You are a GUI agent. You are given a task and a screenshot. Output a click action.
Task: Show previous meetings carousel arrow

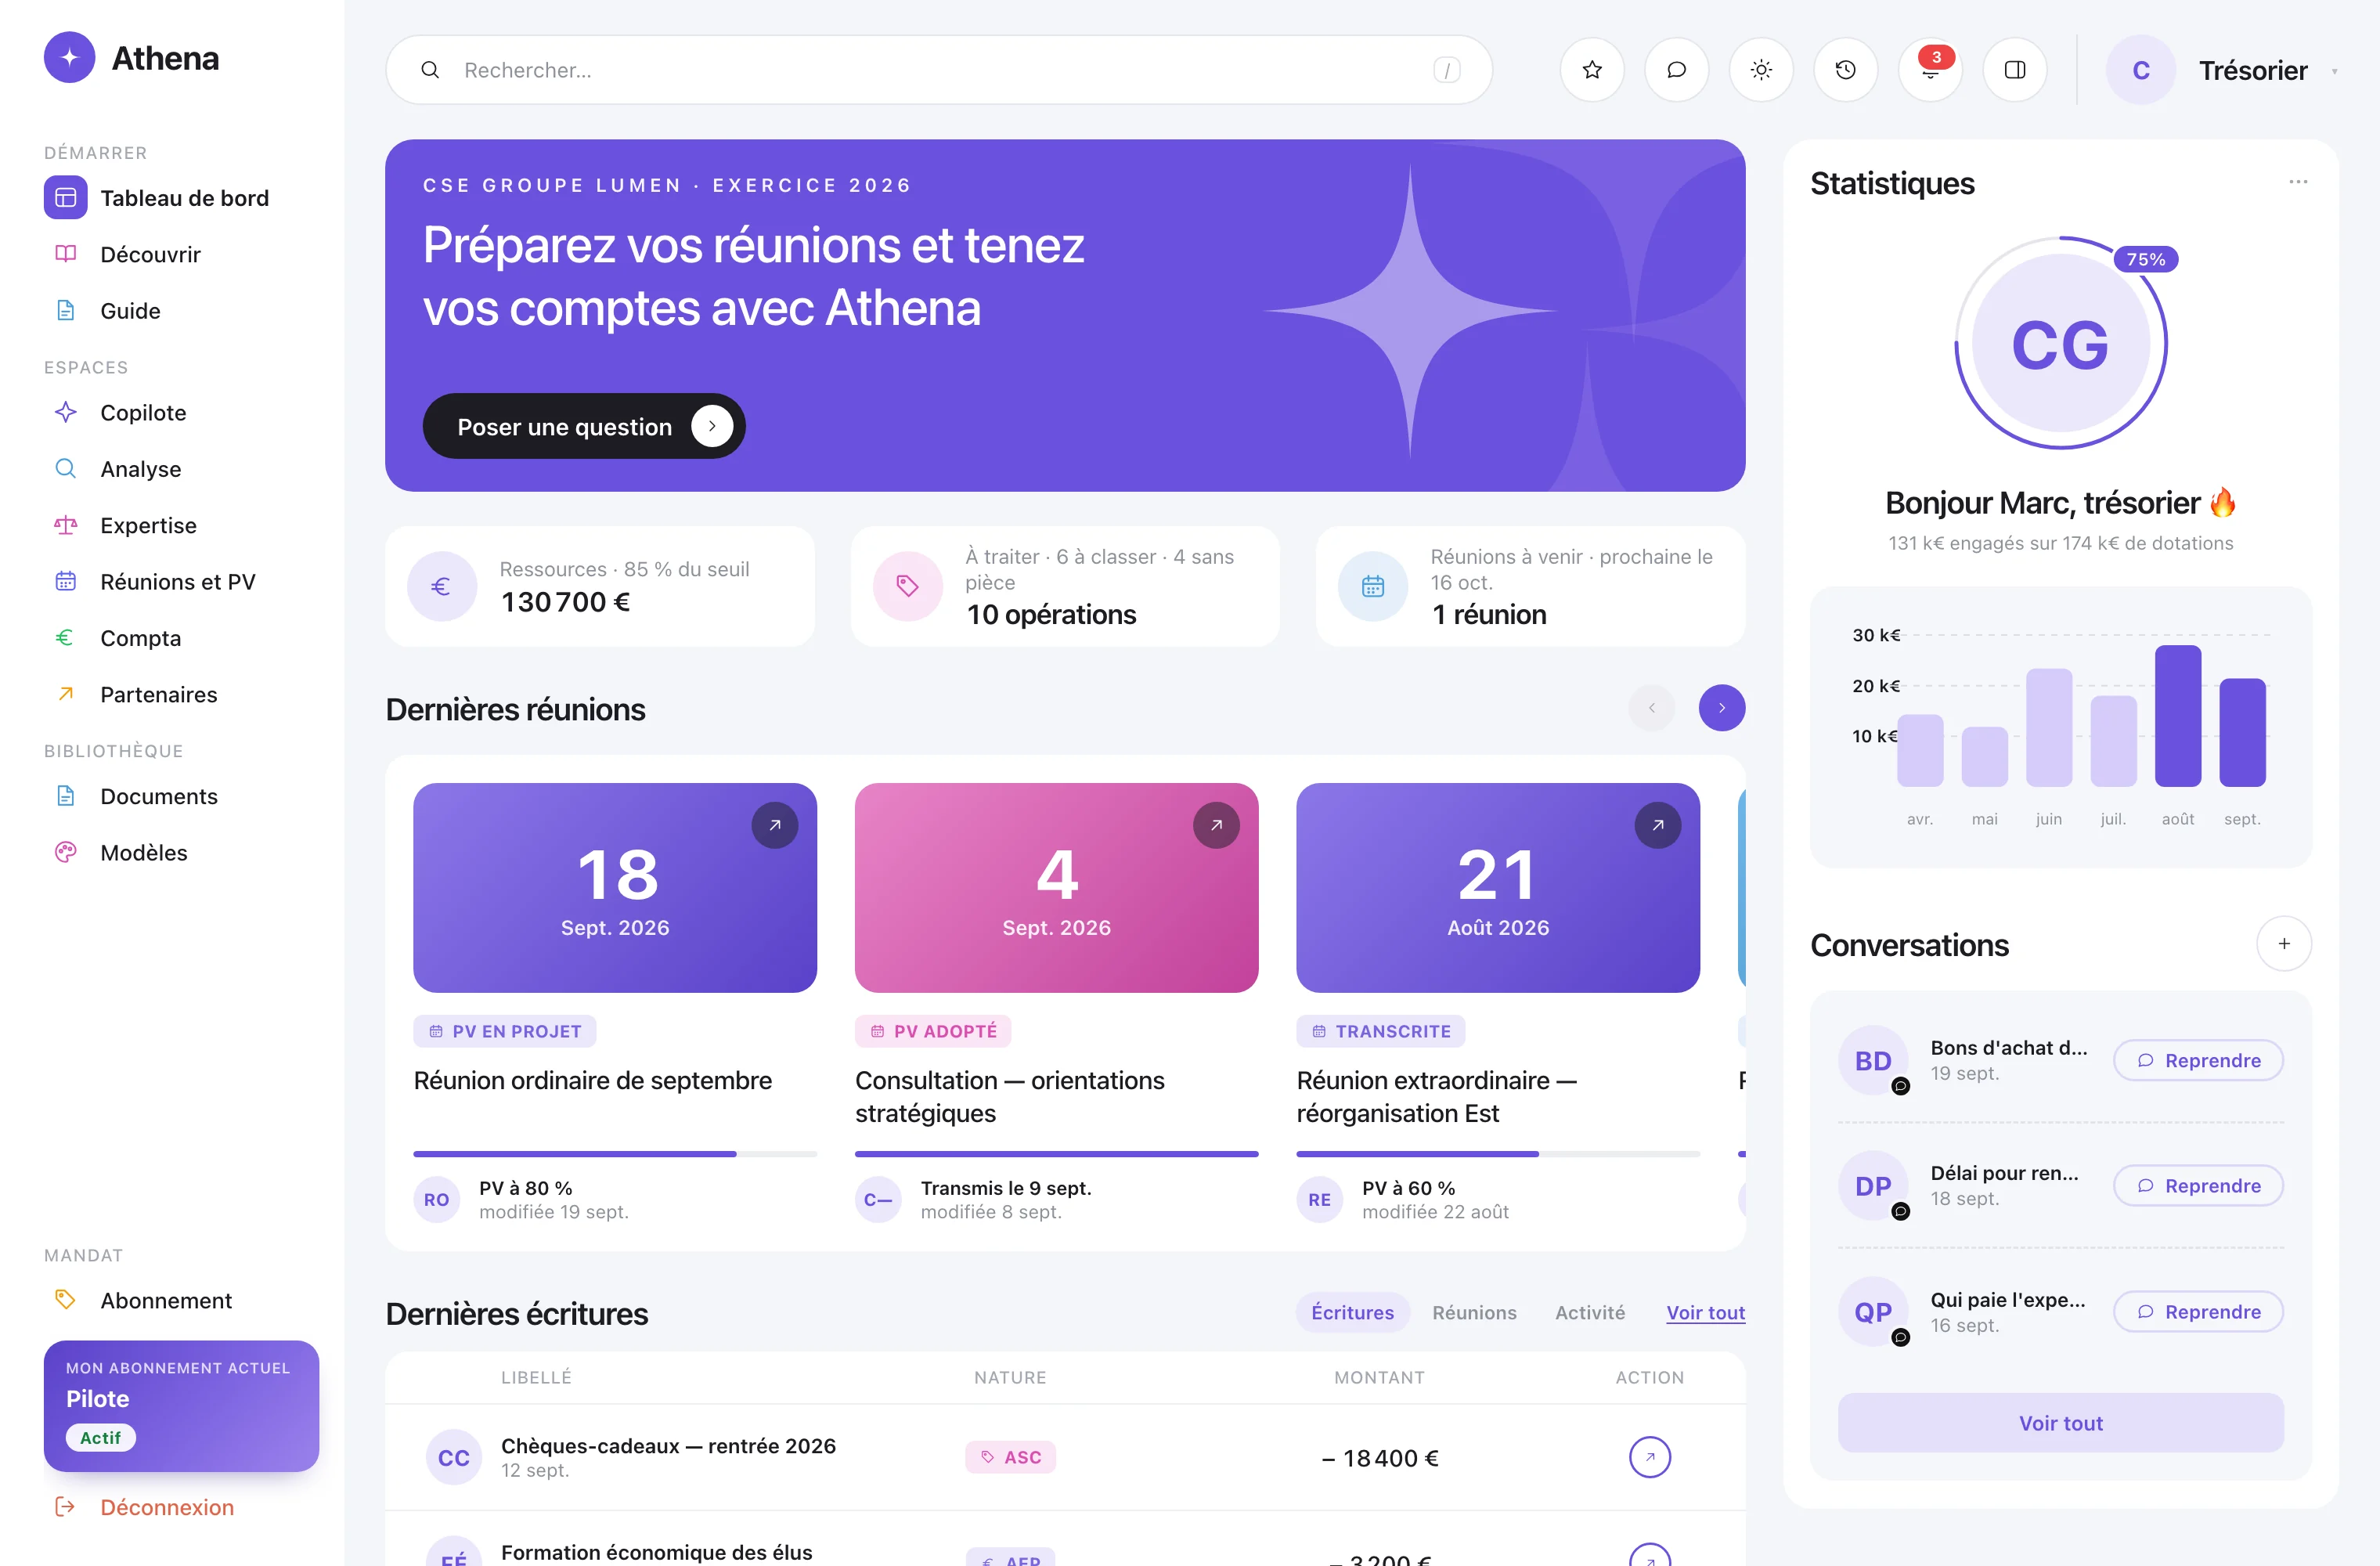tap(1652, 708)
